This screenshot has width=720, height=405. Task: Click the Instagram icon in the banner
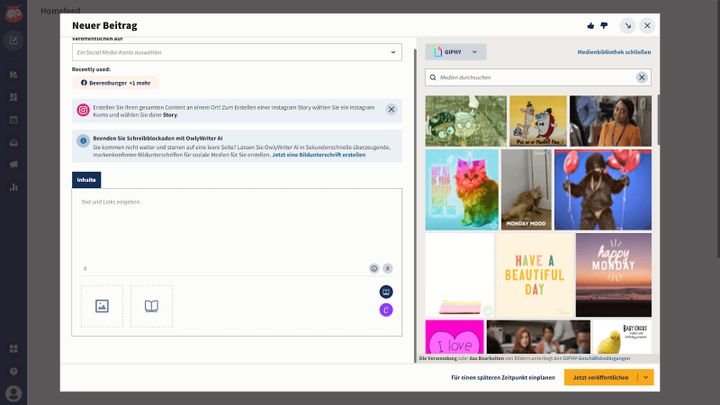pyautogui.click(x=83, y=110)
